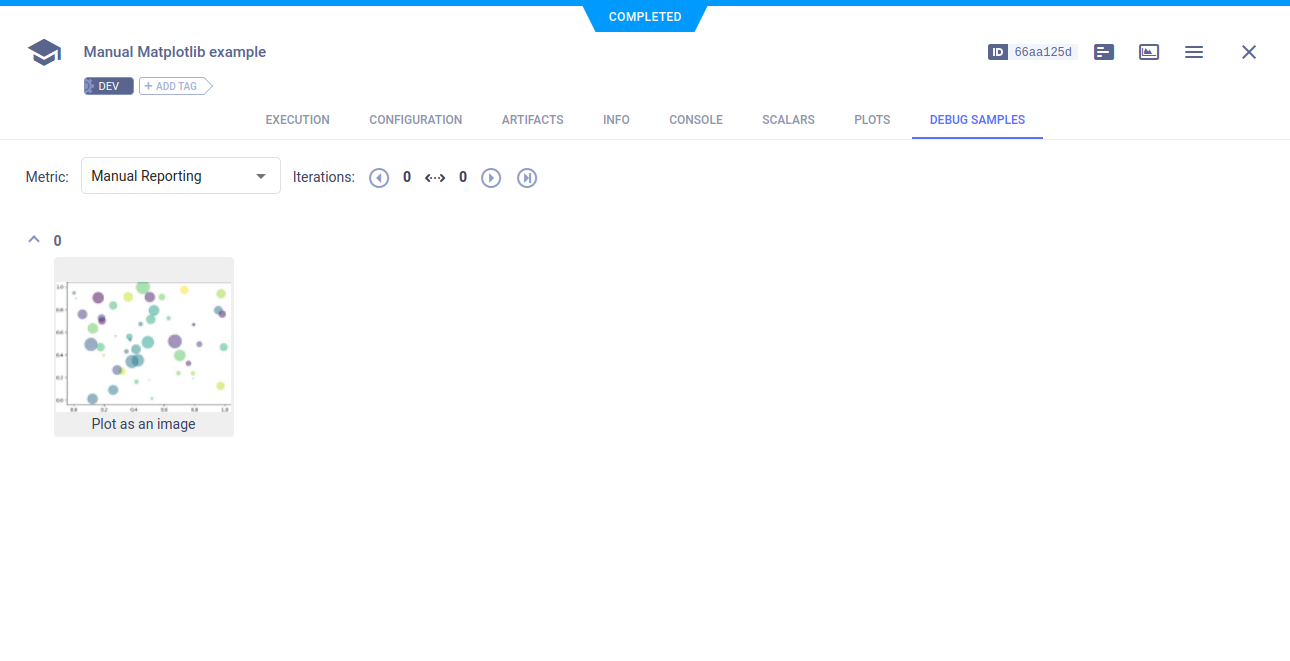Click the graduation cap task icon
1290x661 pixels.
tap(44, 52)
